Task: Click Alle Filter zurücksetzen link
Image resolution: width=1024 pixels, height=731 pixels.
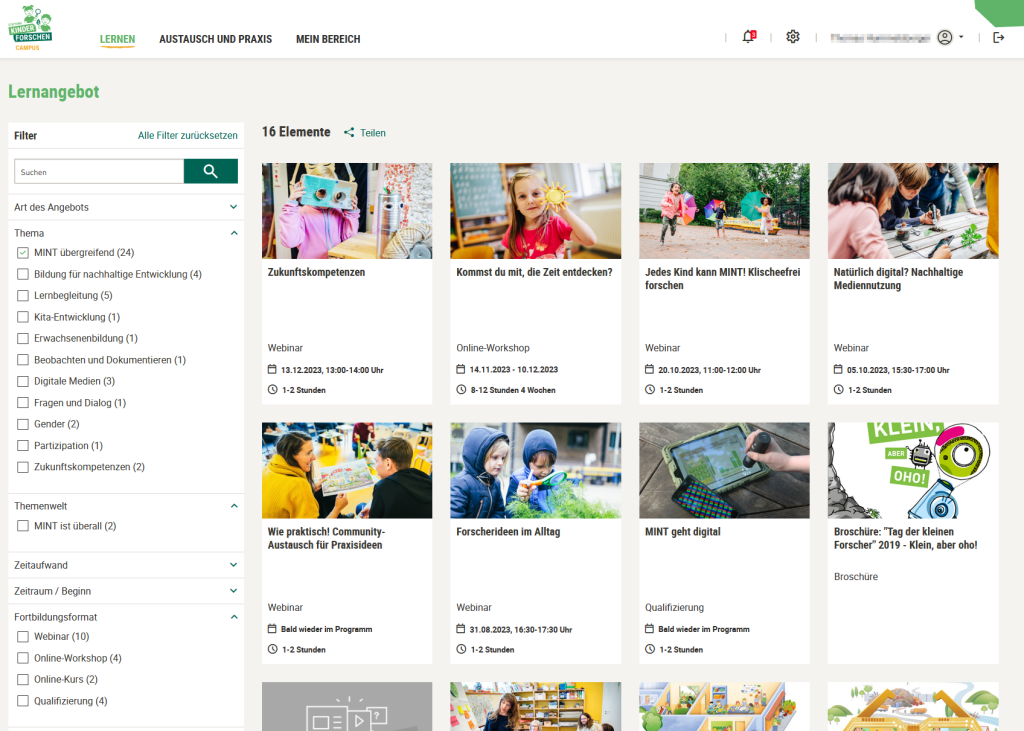Action: pos(187,135)
